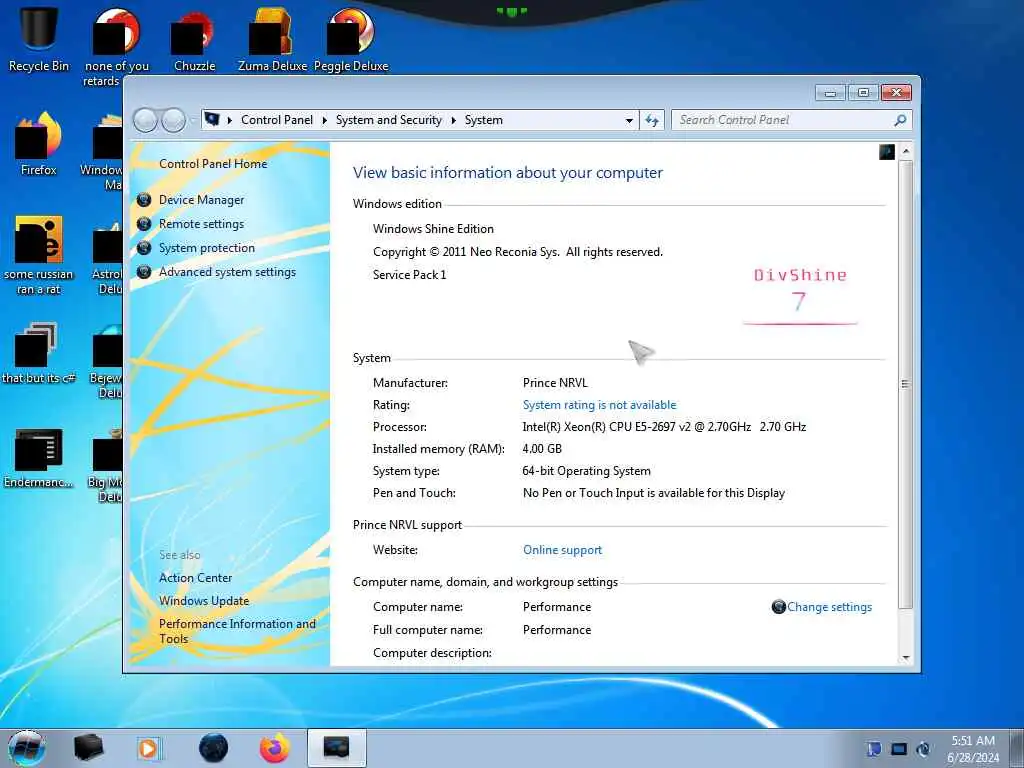
Task: Open Windows Update link
Action: coord(204,601)
